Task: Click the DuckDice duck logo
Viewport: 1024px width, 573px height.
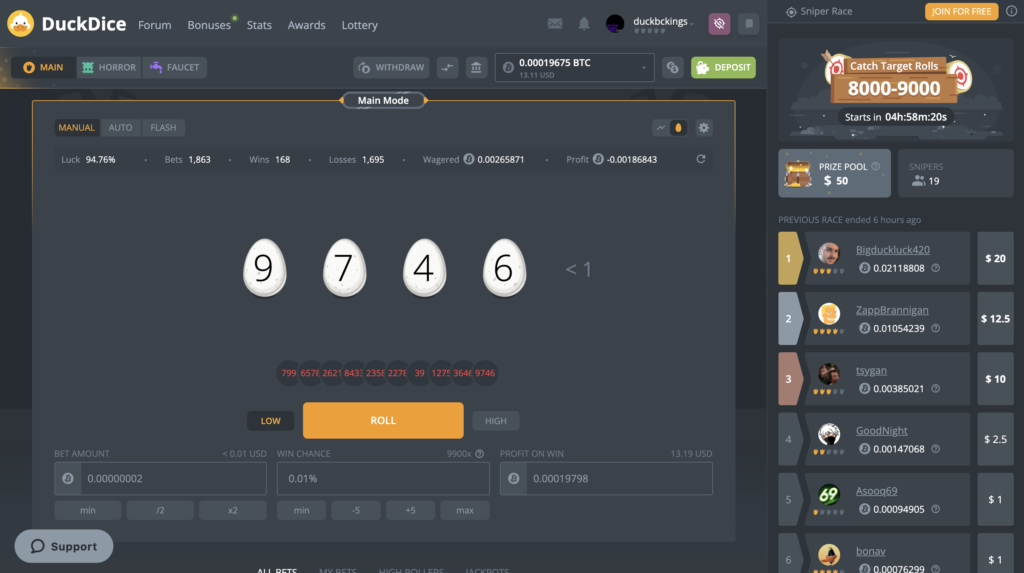Action: [x=21, y=24]
